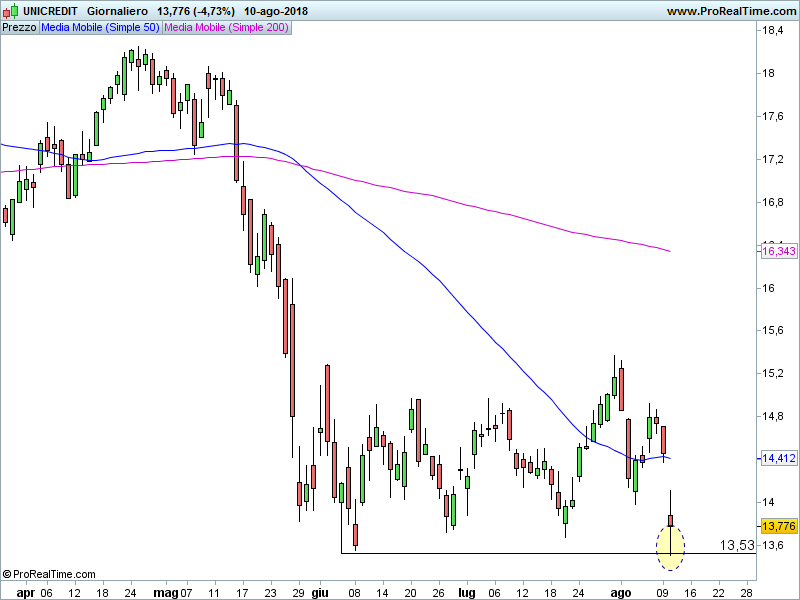The width and height of the screenshot is (800, 600).
Task: Click the 16 price axis label
Action: pyautogui.click(x=768, y=288)
